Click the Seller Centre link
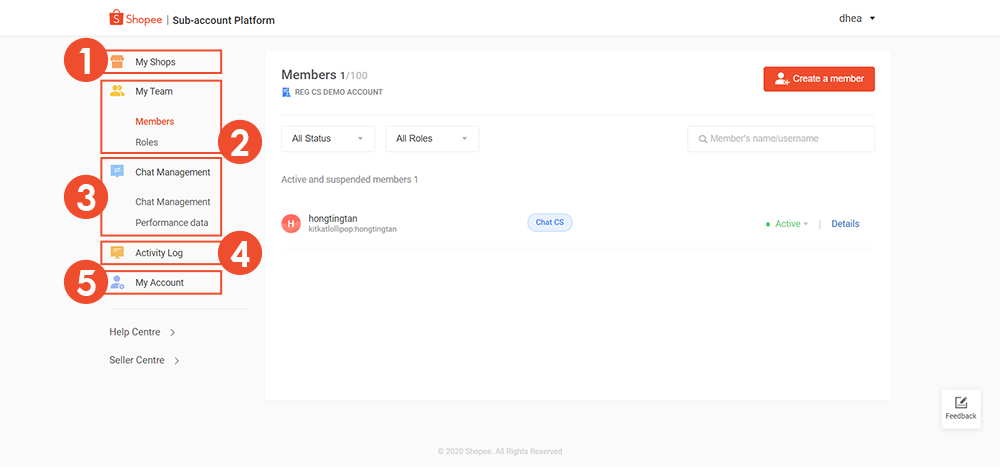The image size is (1000, 467). click(136, 360)
